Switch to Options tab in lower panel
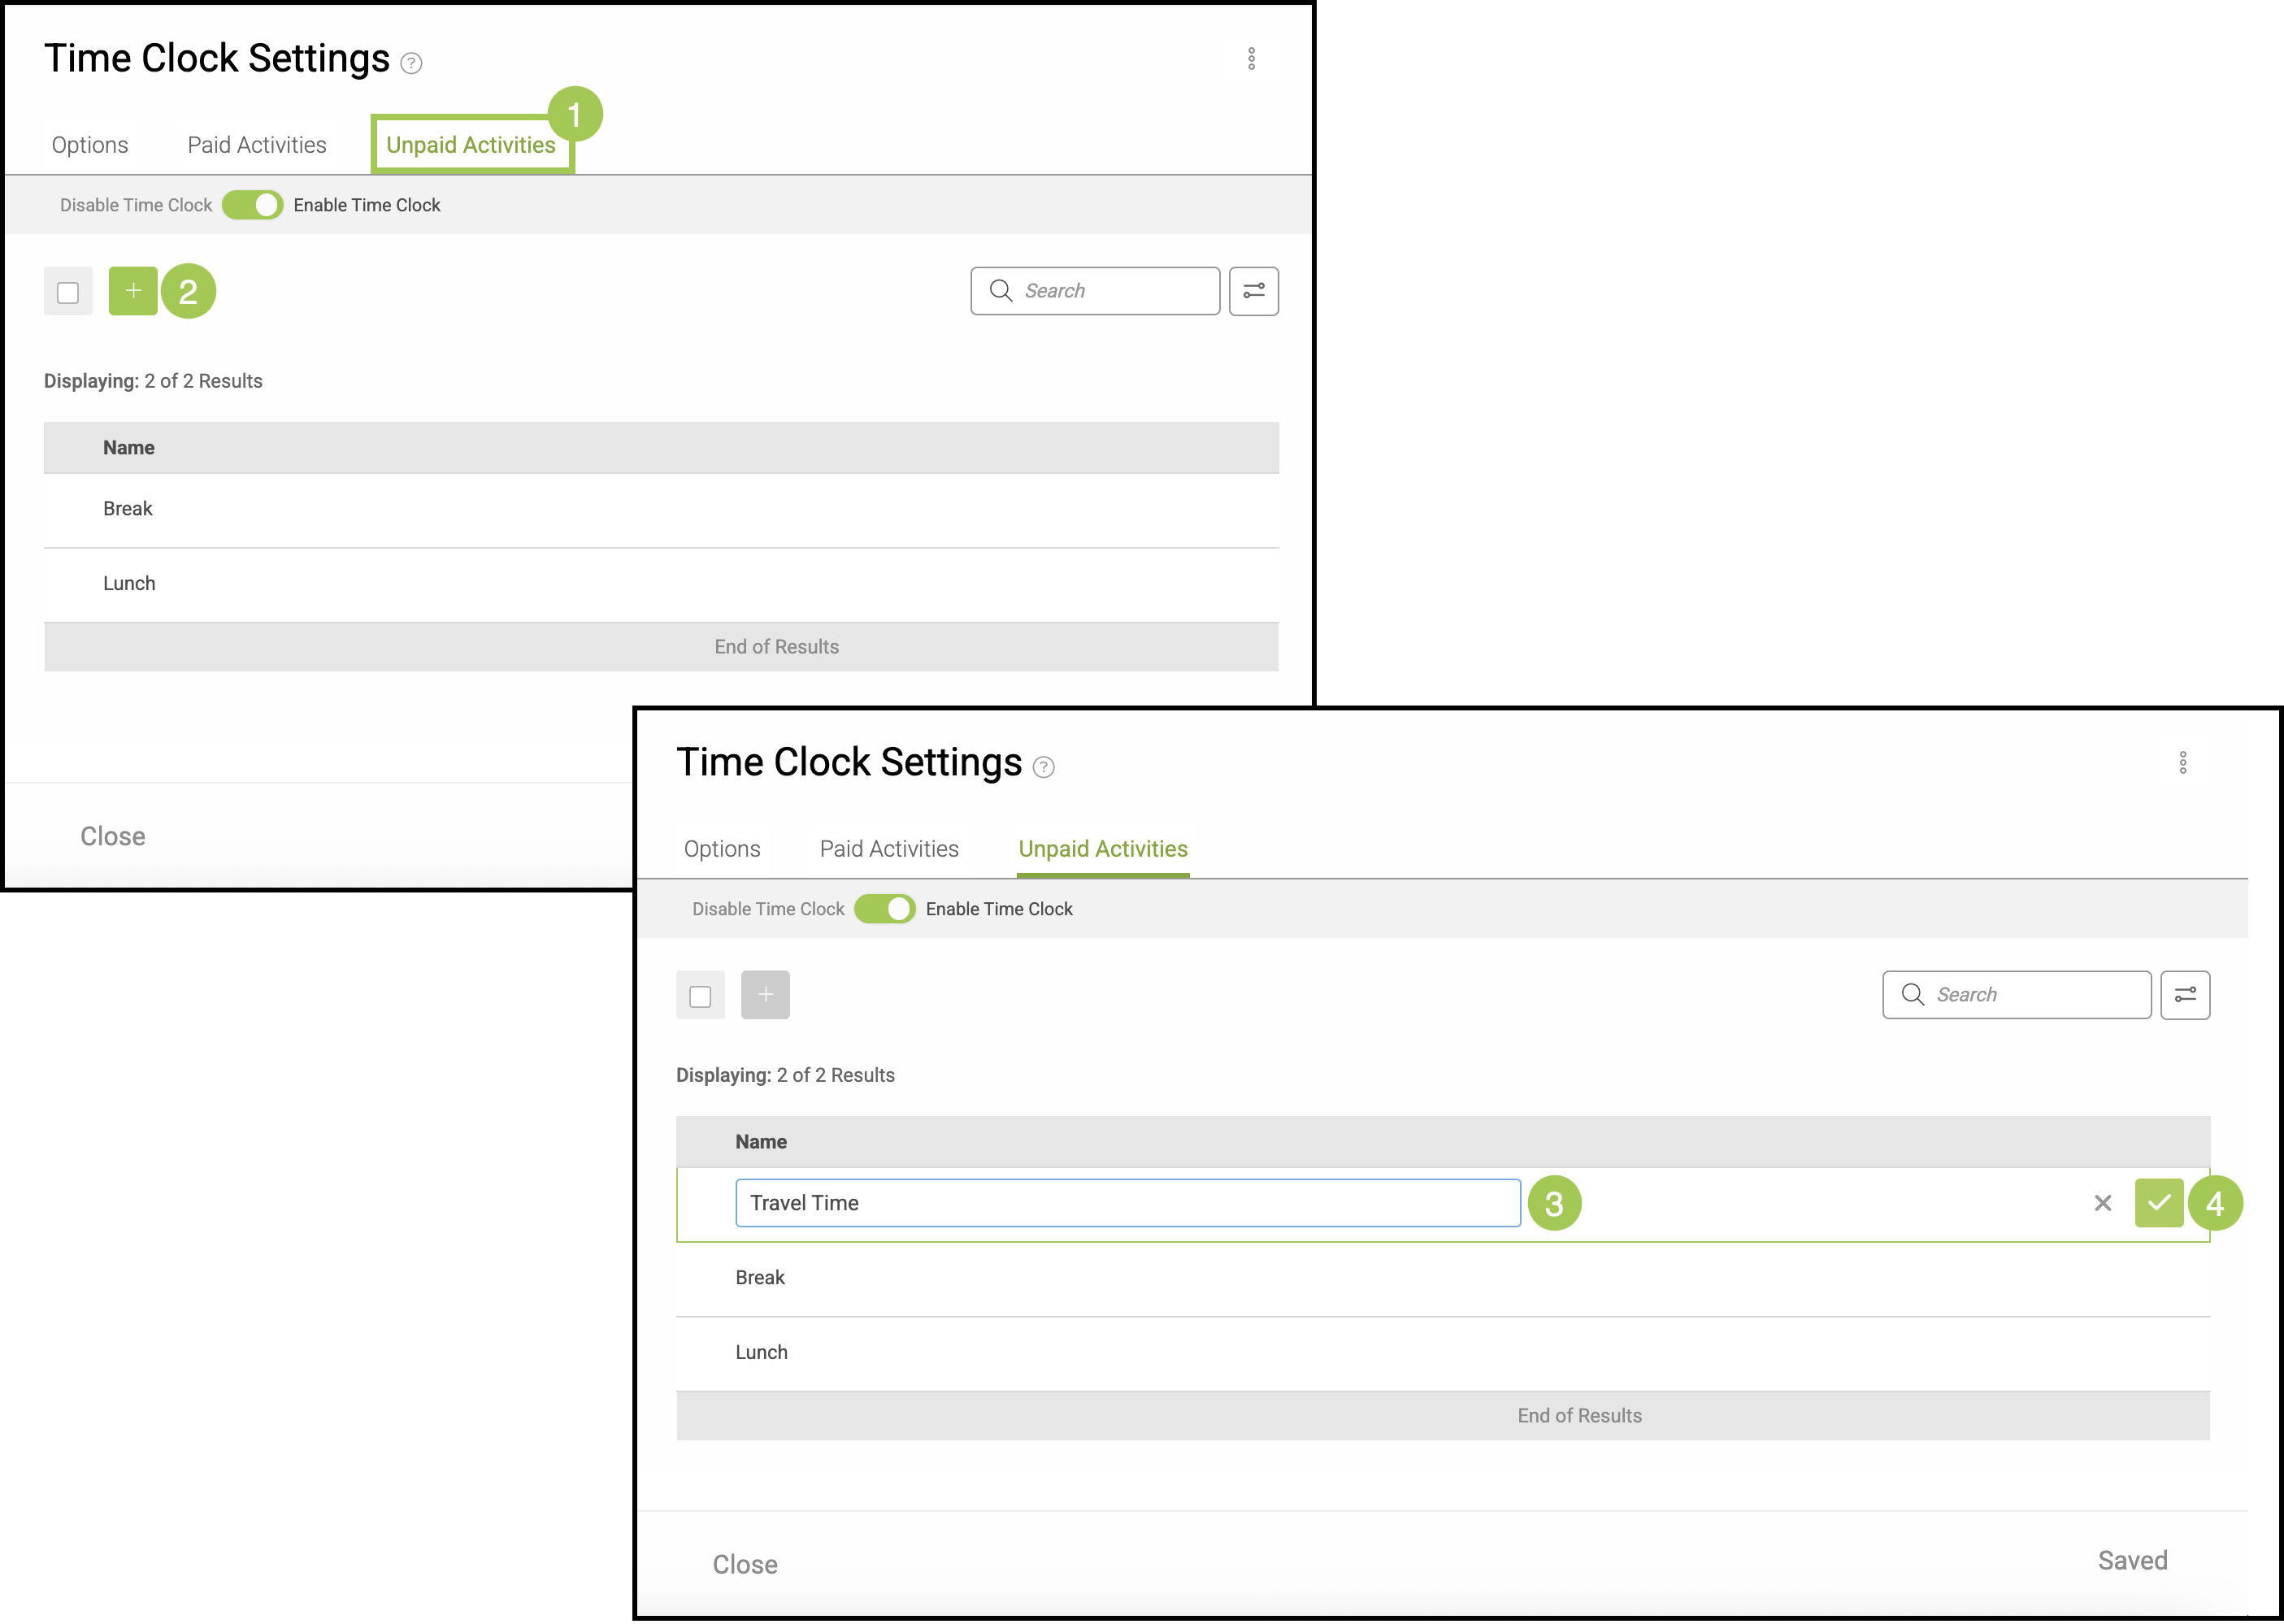This screenshot has width=2284, height=1624. [722, 849]
